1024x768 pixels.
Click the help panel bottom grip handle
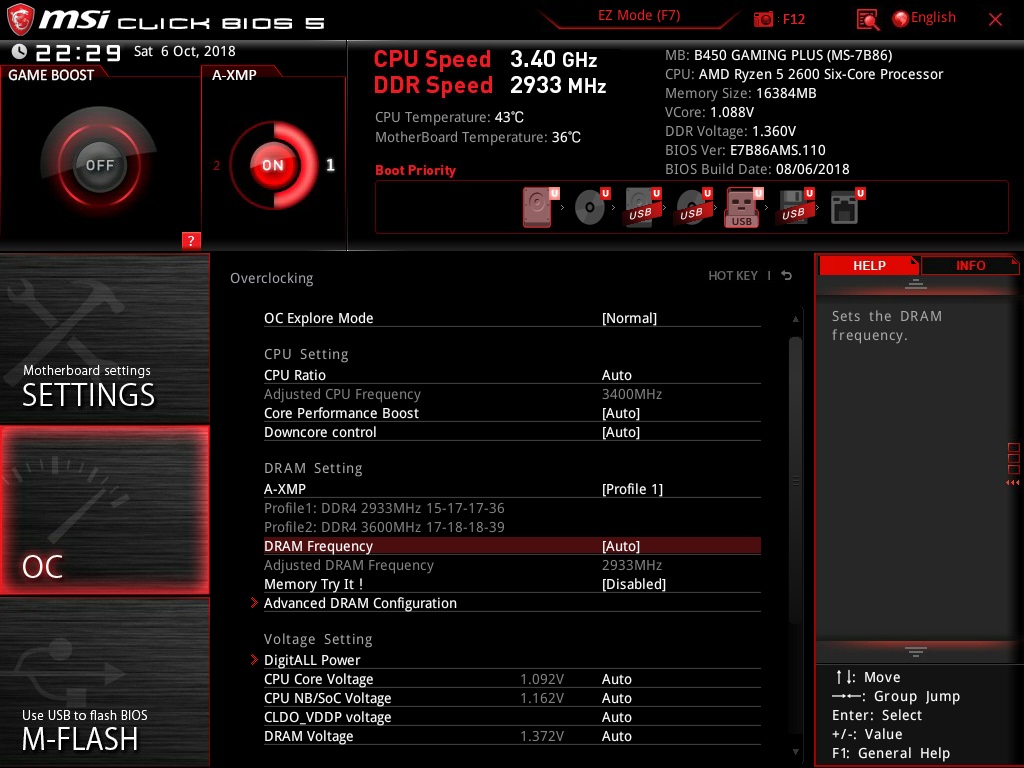[x=916, y=652]
